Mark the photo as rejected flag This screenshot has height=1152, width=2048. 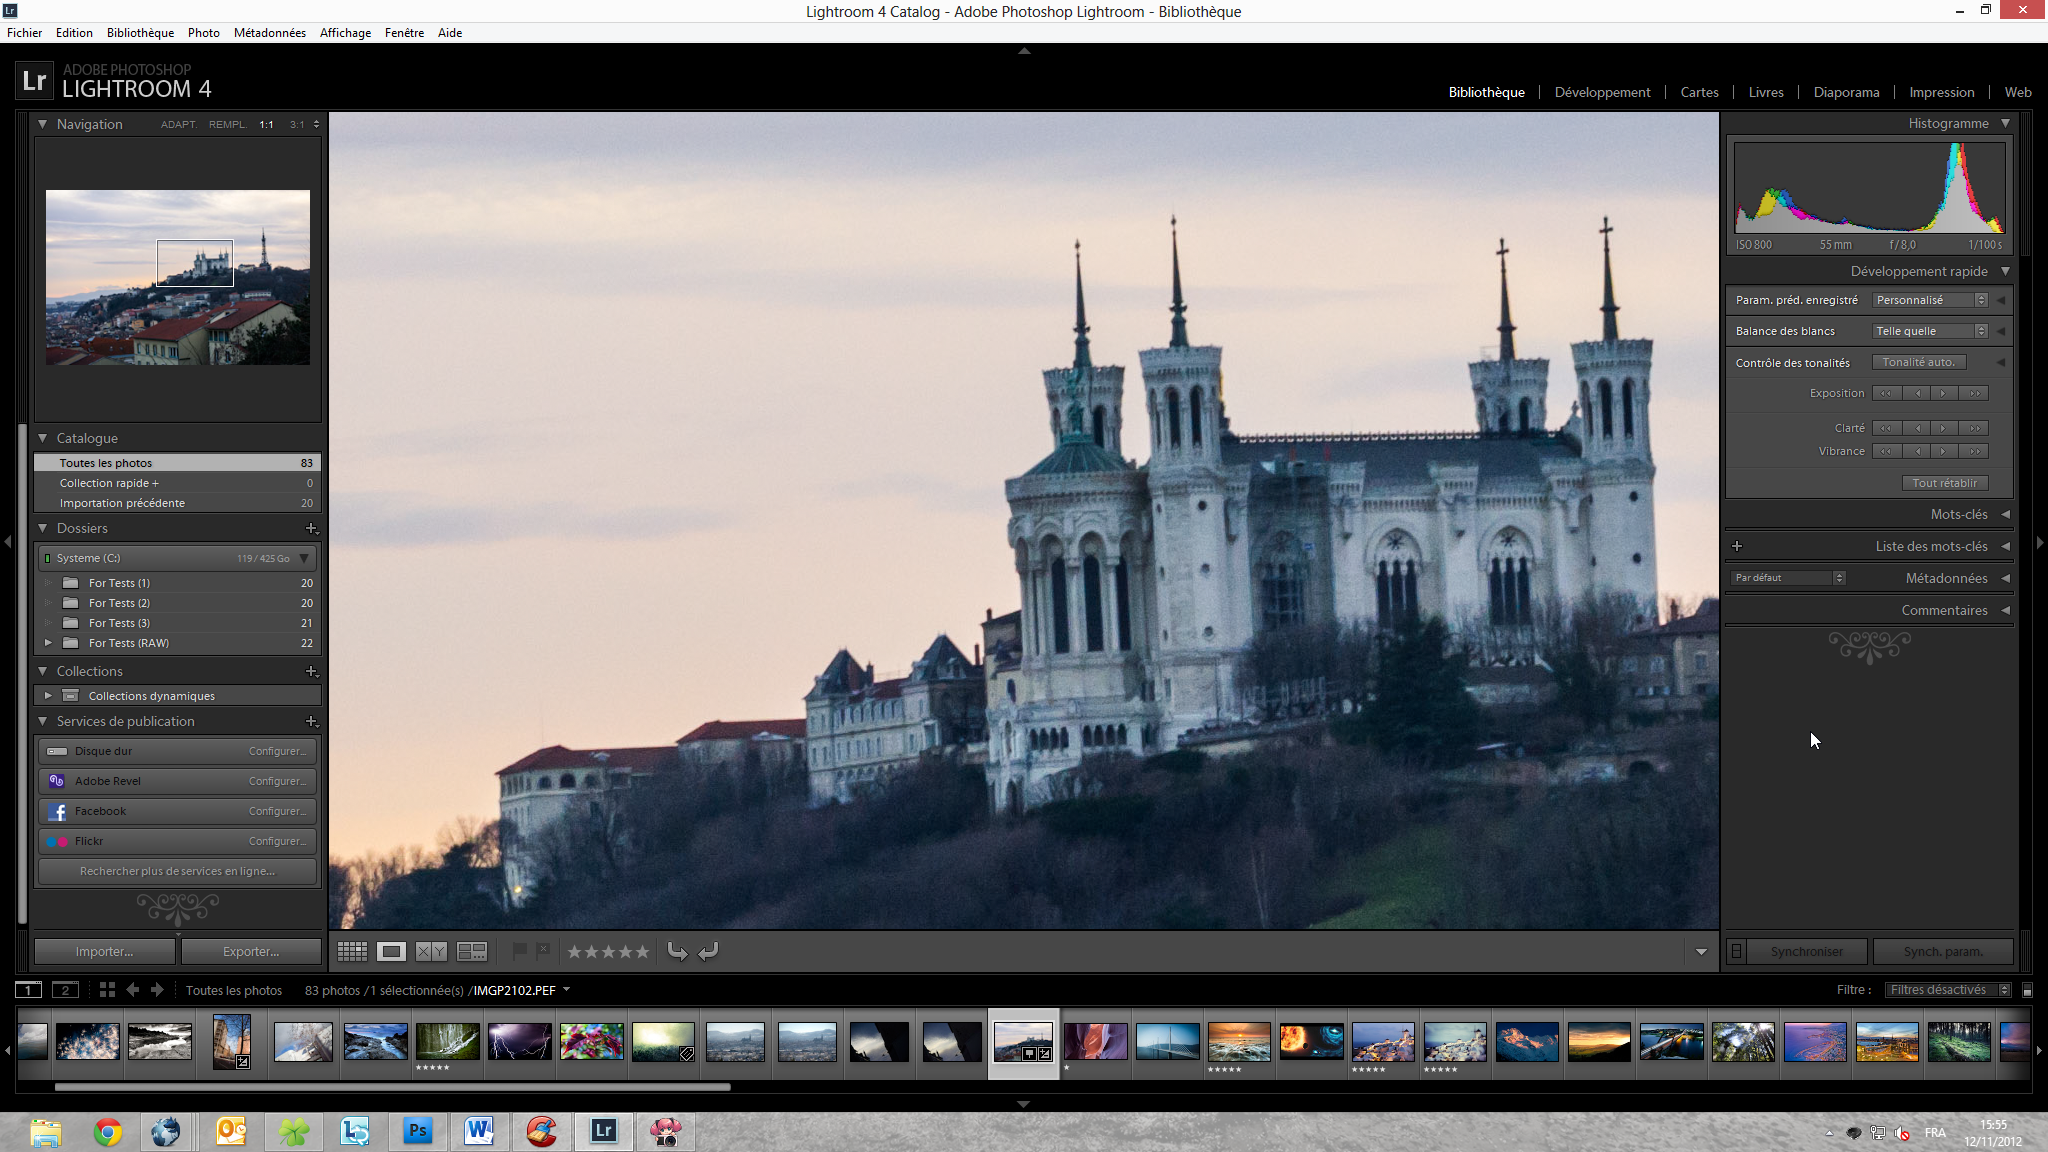pyautogui.click(x=543, y=951)
